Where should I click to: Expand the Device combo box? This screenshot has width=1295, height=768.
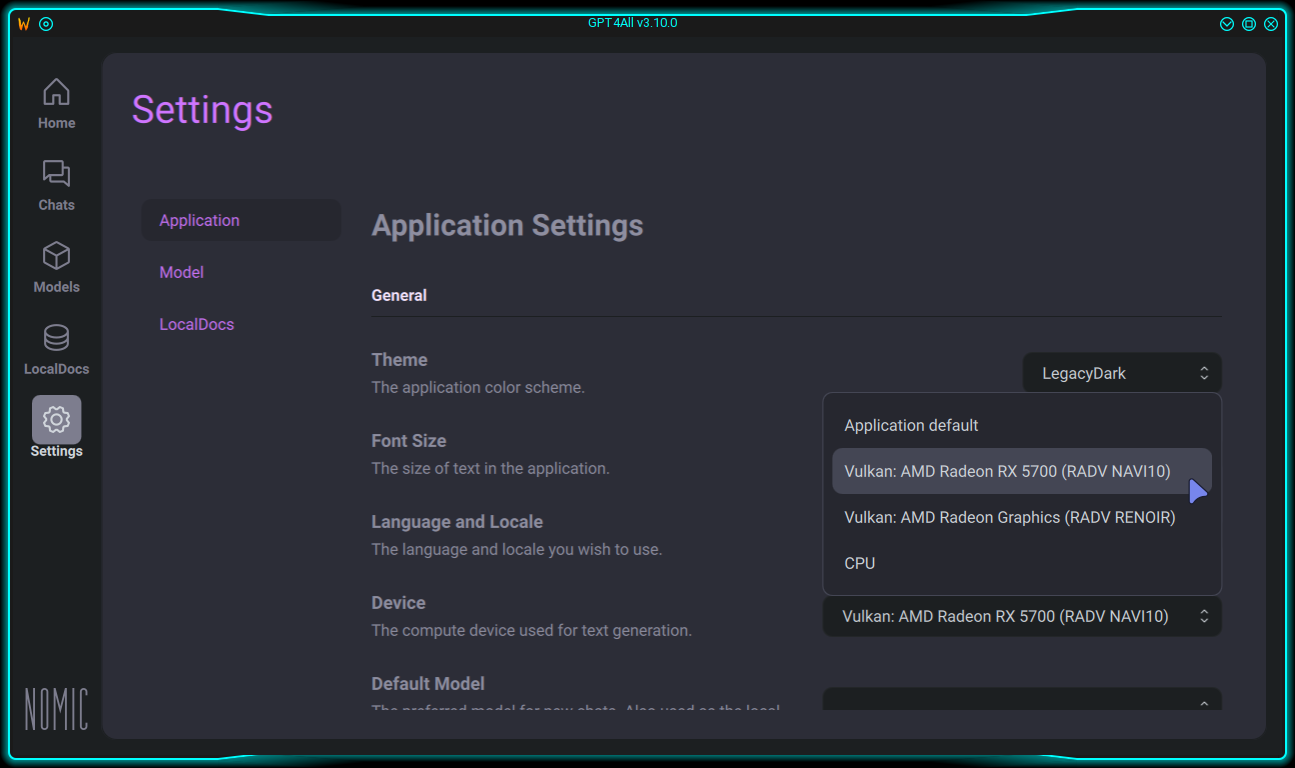pyautogui.click(x=1021, y=617)
